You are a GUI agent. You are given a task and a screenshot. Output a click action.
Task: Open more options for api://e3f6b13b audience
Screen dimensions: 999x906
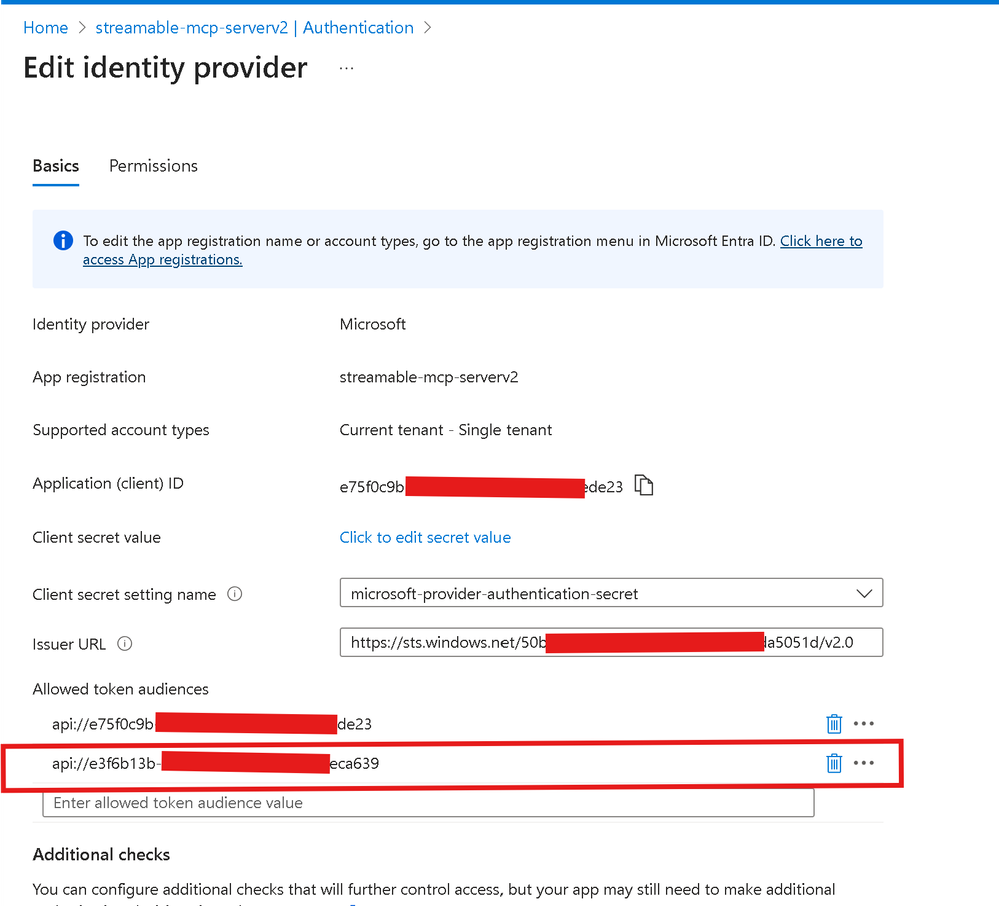pos(864,763)
